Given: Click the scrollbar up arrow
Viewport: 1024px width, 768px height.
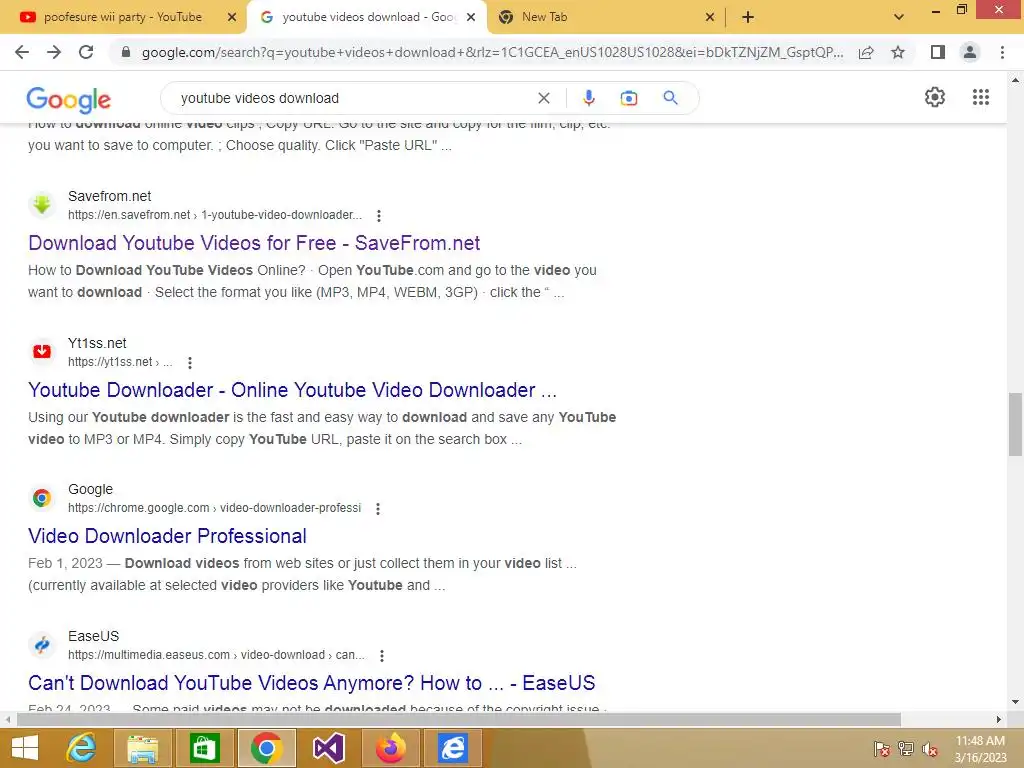Looking at the screenshot, I should coord(1015,81).
